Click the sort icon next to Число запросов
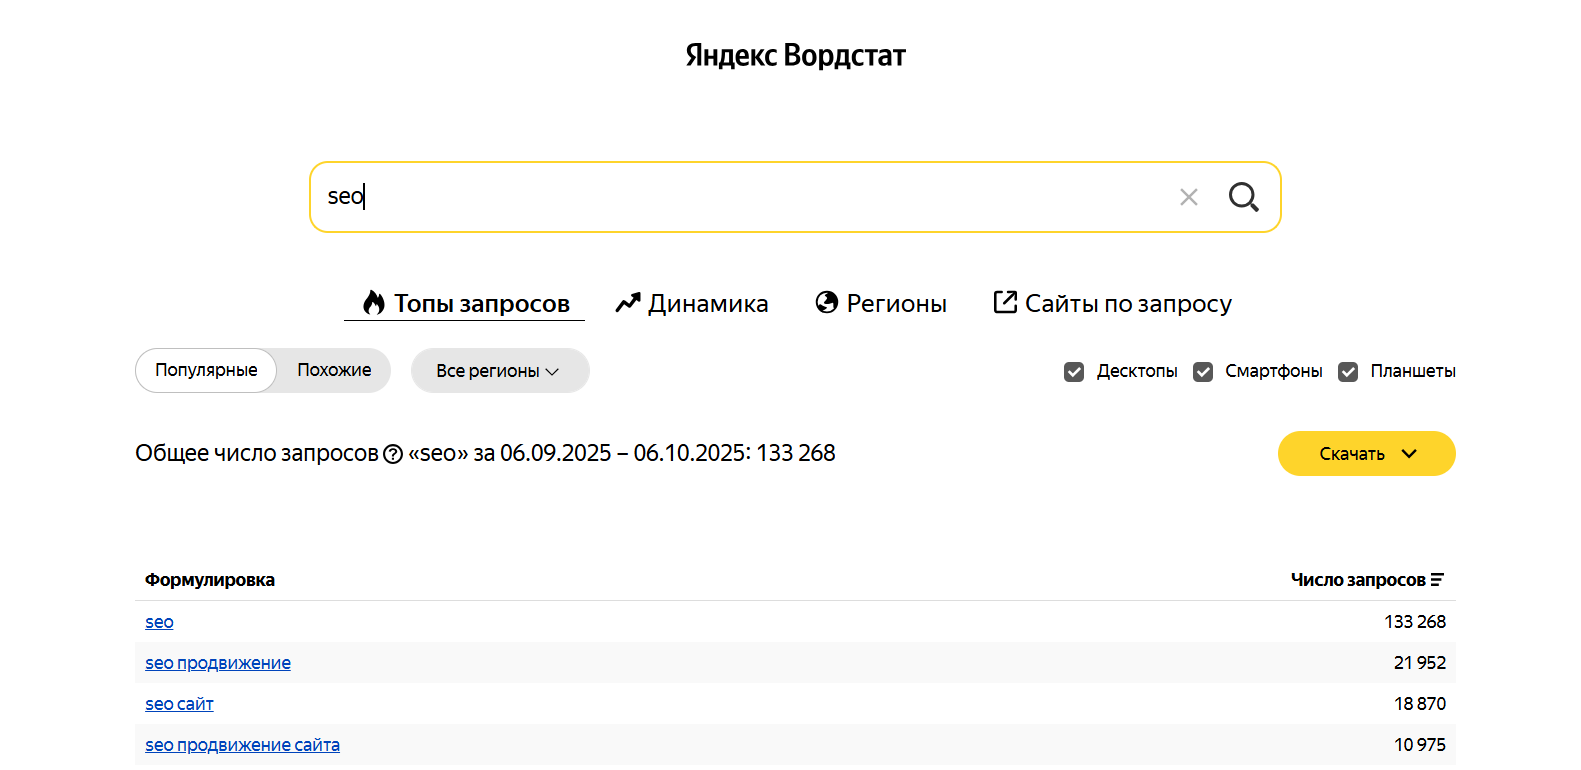 point(1437,580)
